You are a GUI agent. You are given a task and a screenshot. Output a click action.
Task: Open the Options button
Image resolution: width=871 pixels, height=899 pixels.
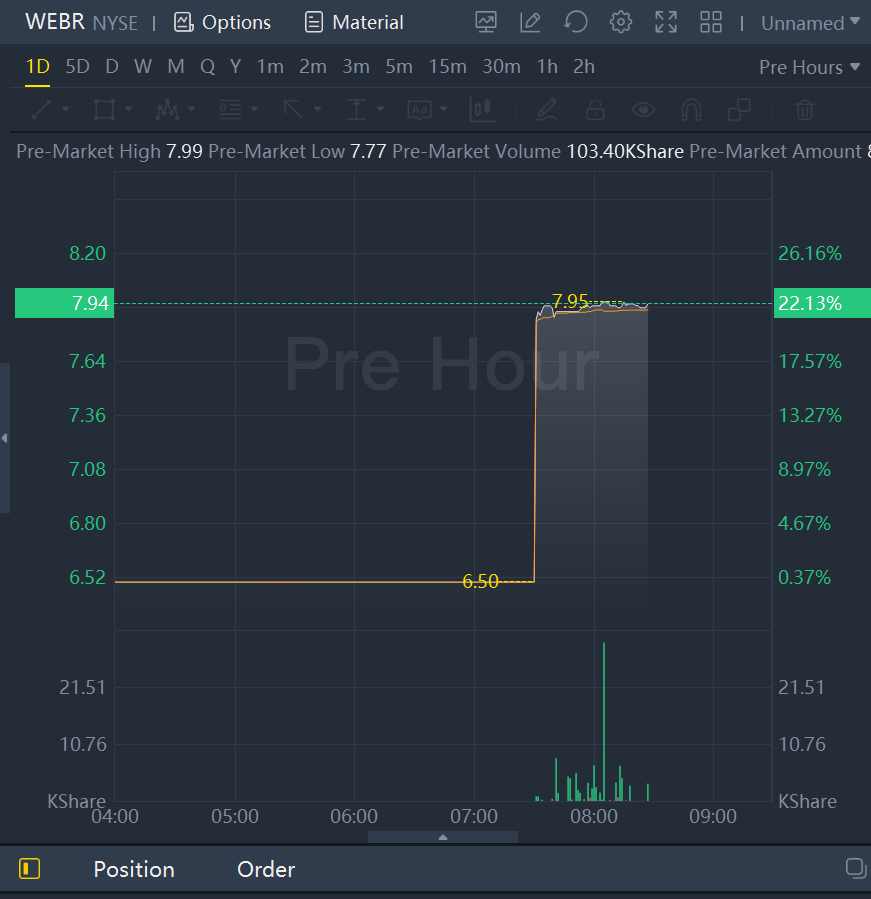pyautogui.click(x=222, y=22)
